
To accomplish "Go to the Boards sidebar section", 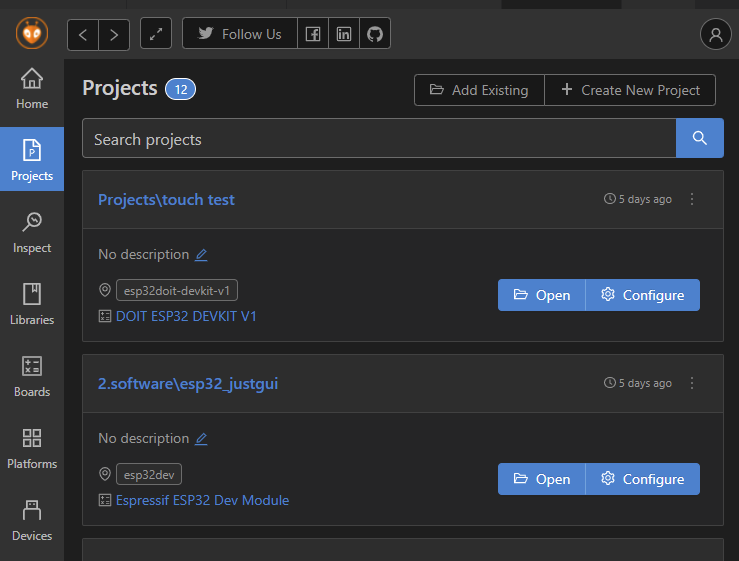I will [x=32, y=376].
